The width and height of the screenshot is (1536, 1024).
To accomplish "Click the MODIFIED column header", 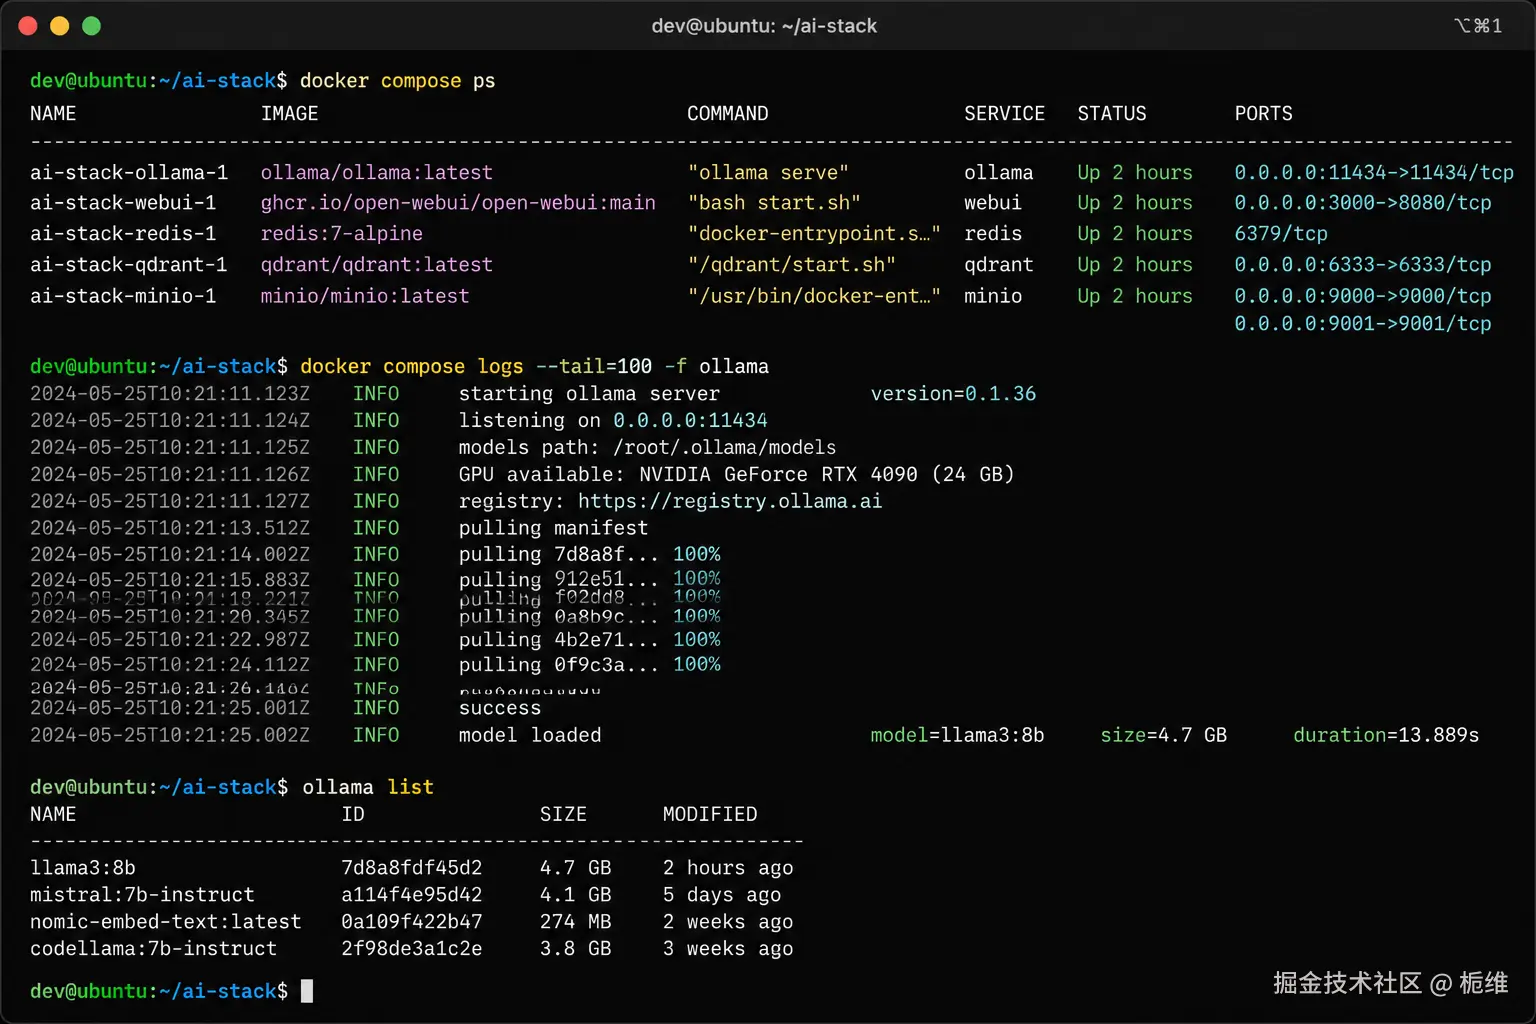I will click(710, 815).
